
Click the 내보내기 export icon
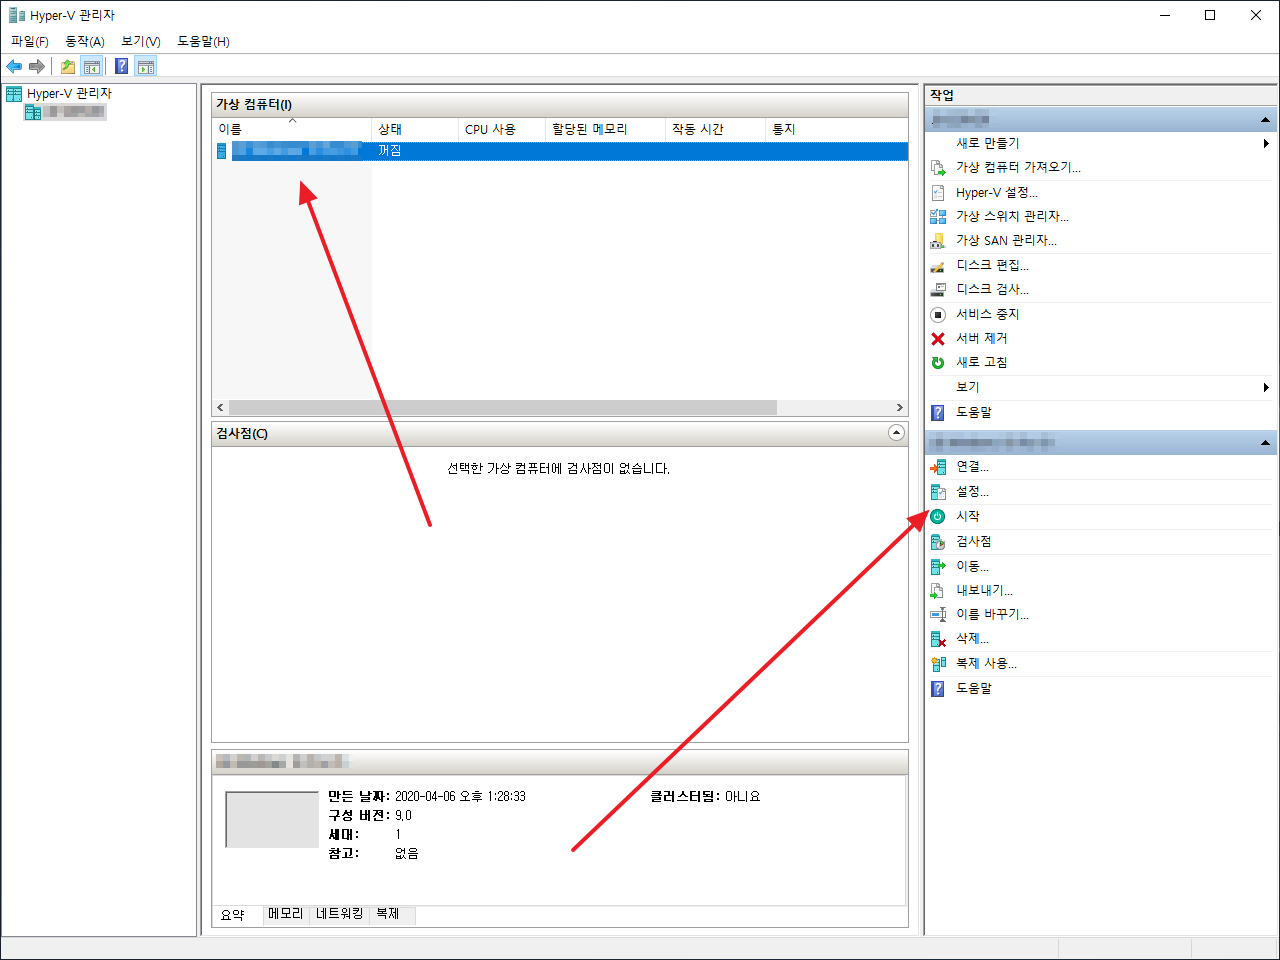tap(938, 590)
